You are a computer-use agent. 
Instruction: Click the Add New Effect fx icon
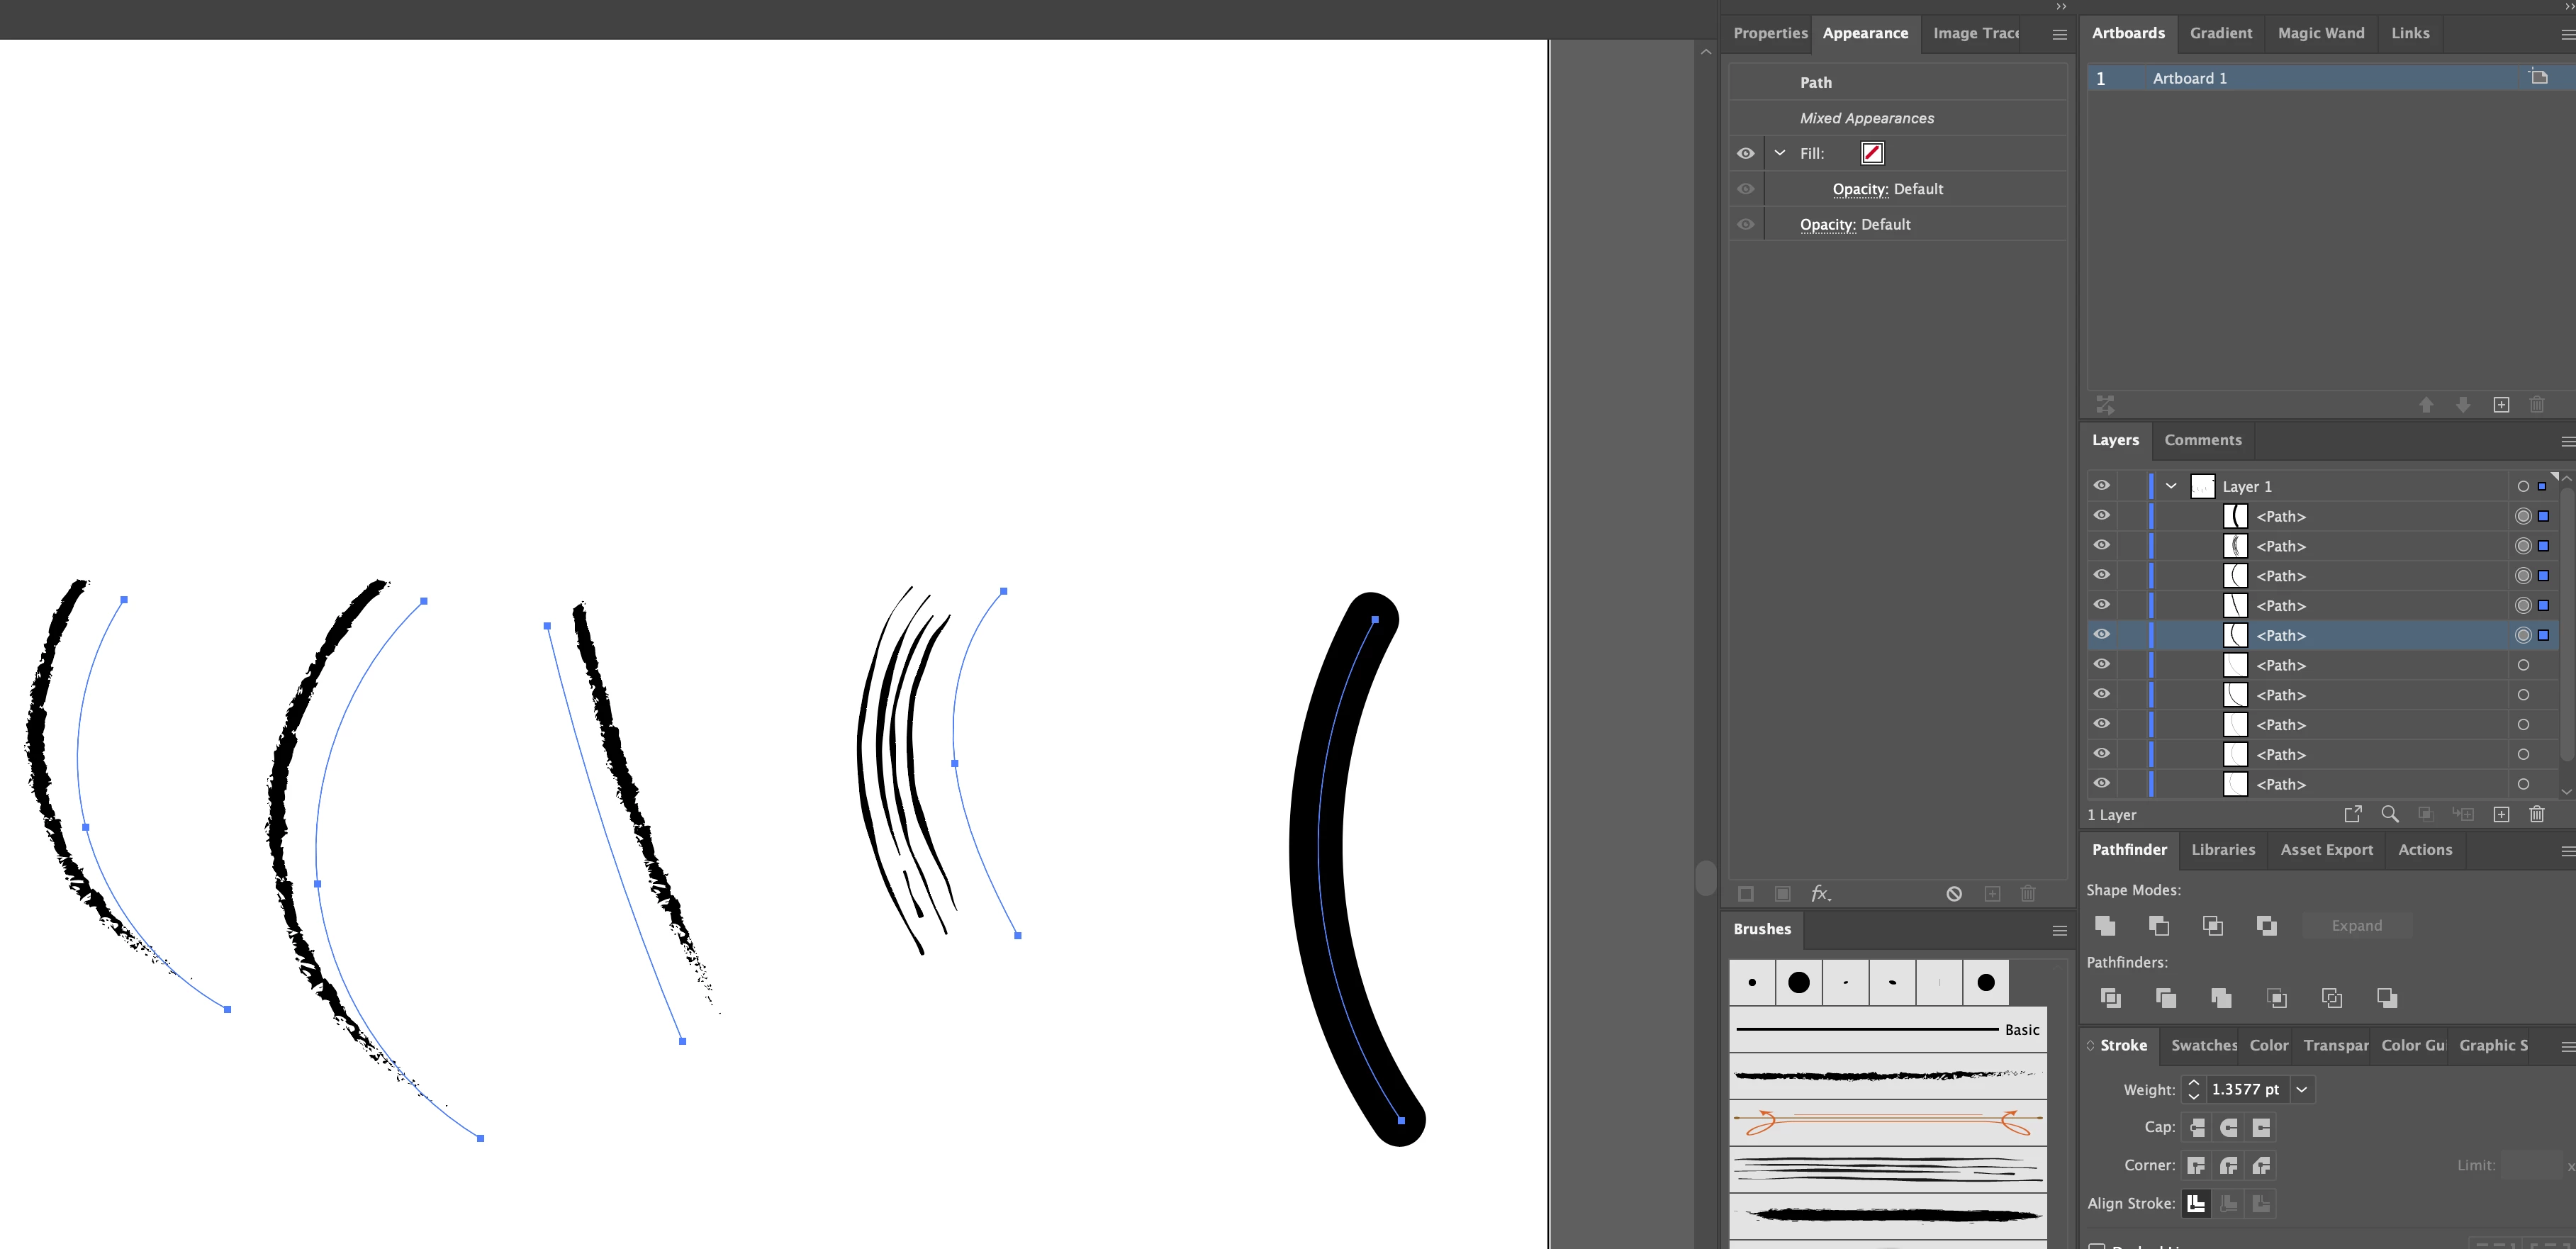click(x=1820, y=893)
